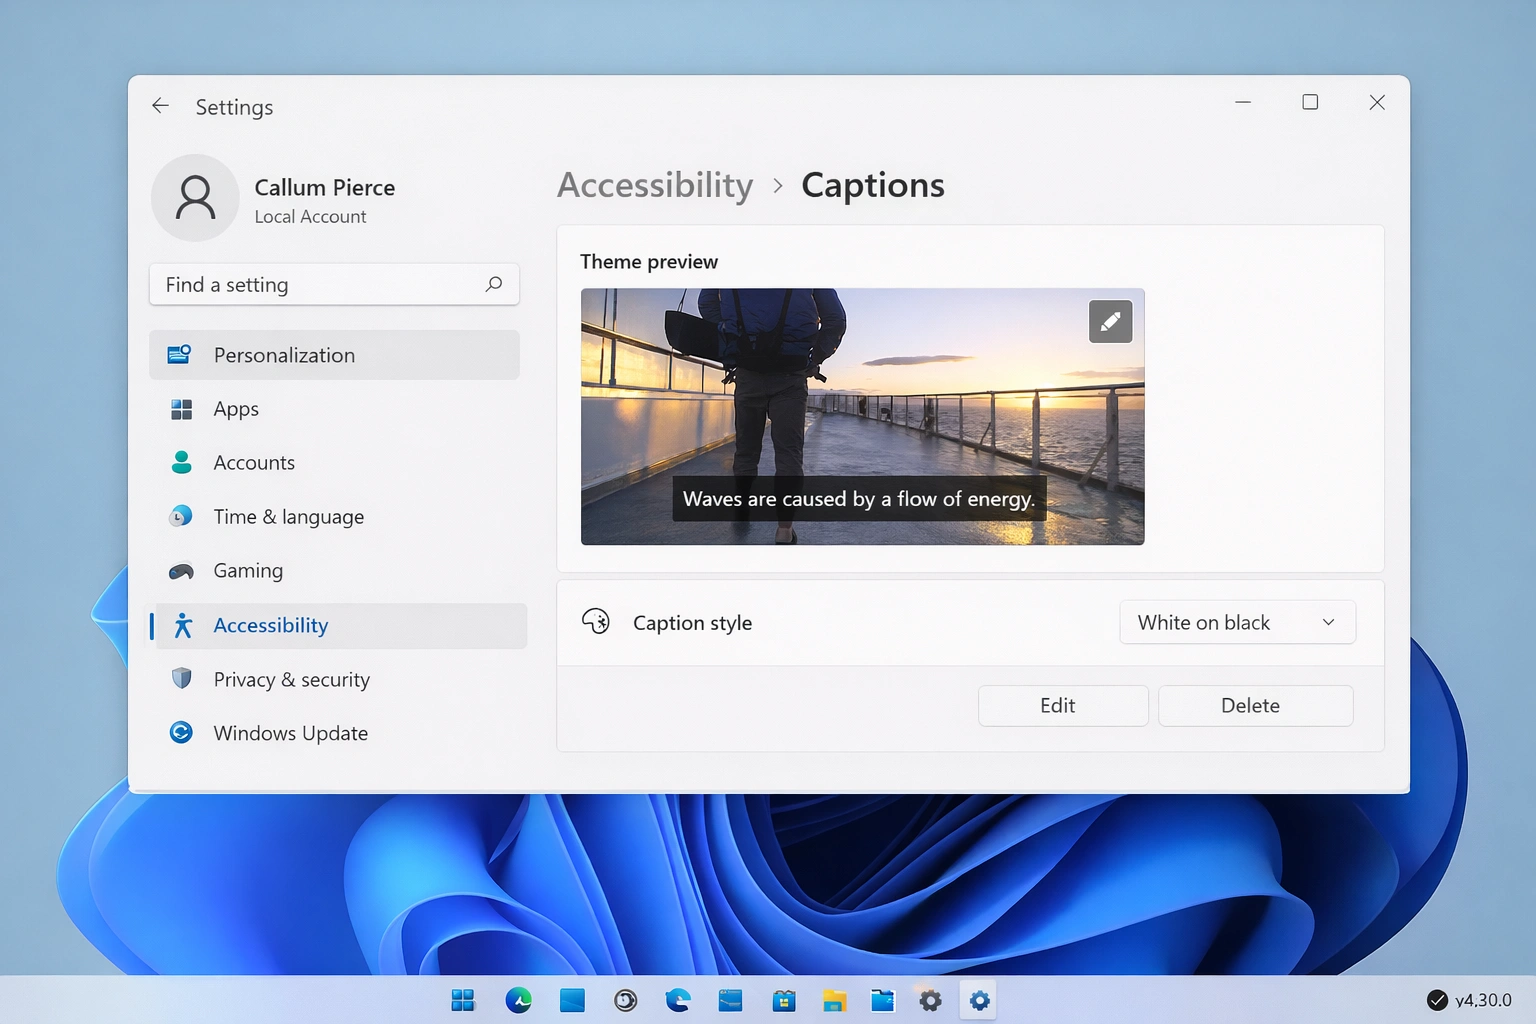Open Microsoft Store from the taskbar
Screen dimensions: 1536x1024
(784, 999)
